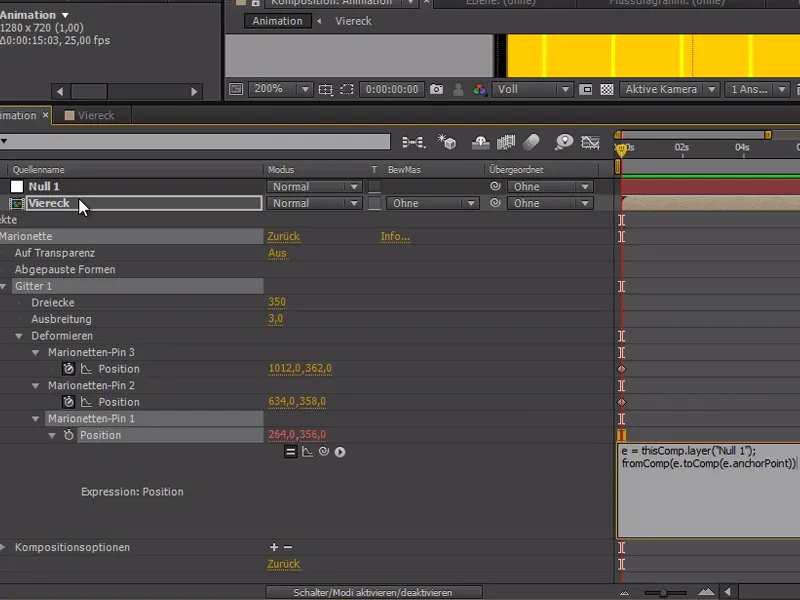800x600 pixels.
Task: Collapse the Deformieren group
Action: click(x=19, y=336)
